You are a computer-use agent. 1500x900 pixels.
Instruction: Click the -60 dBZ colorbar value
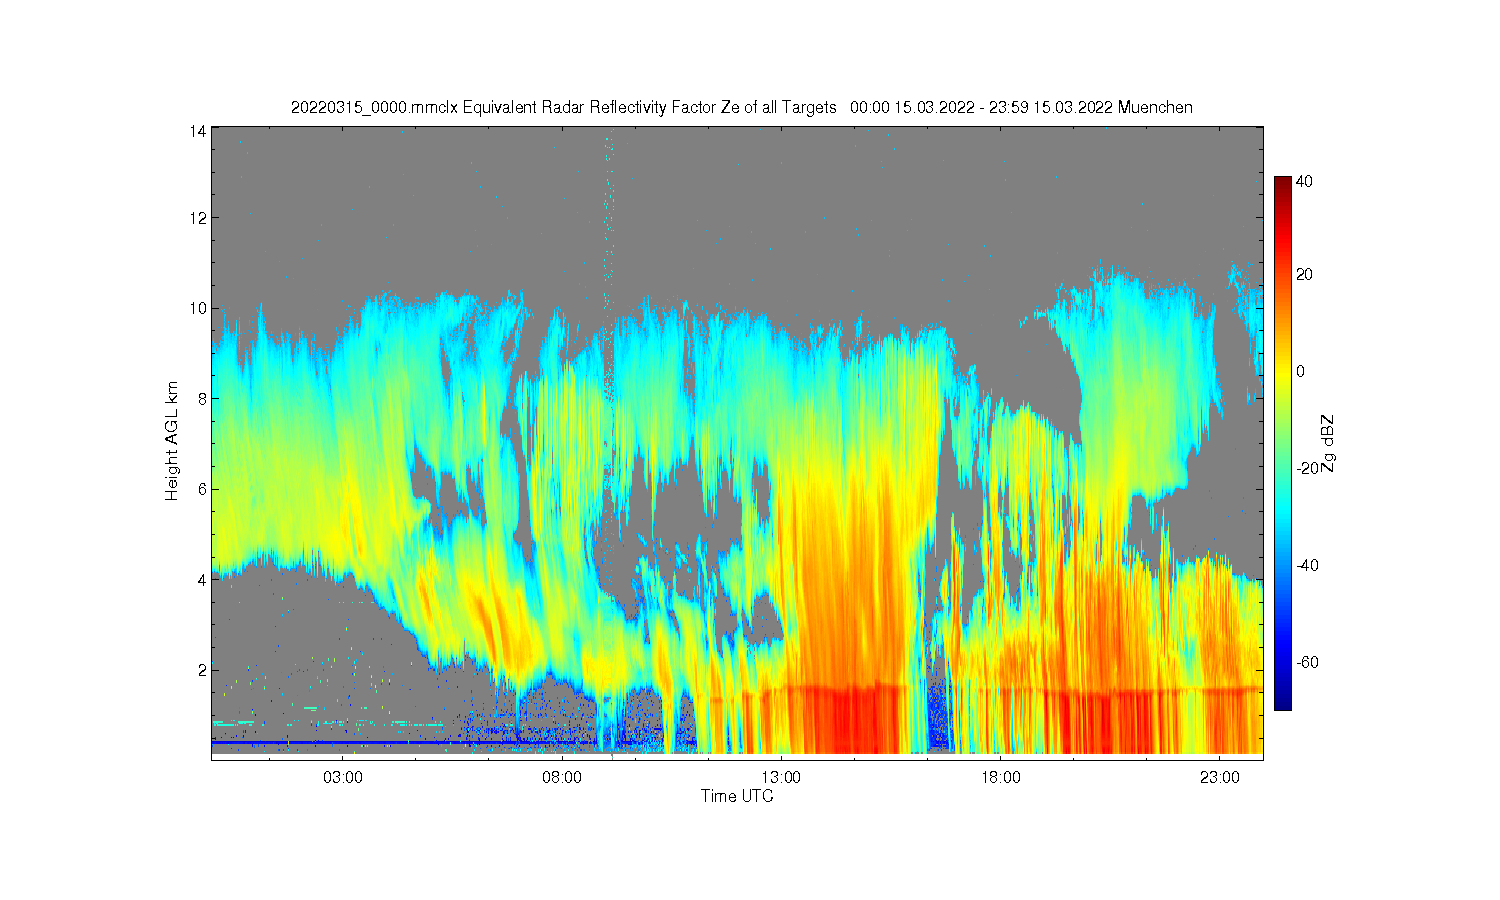coord(1307,662)
